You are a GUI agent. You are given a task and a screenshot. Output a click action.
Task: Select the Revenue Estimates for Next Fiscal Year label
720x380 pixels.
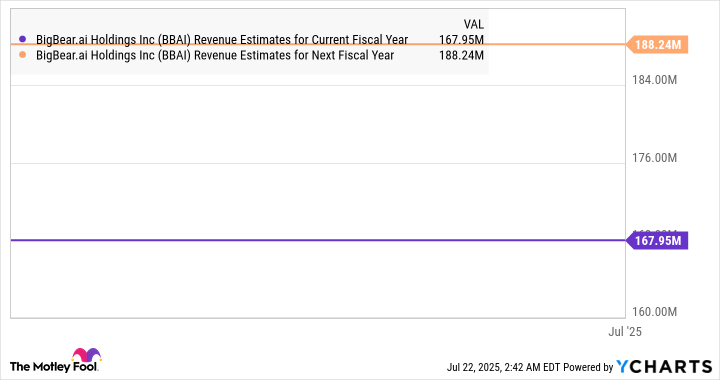(x=215, y=56)
